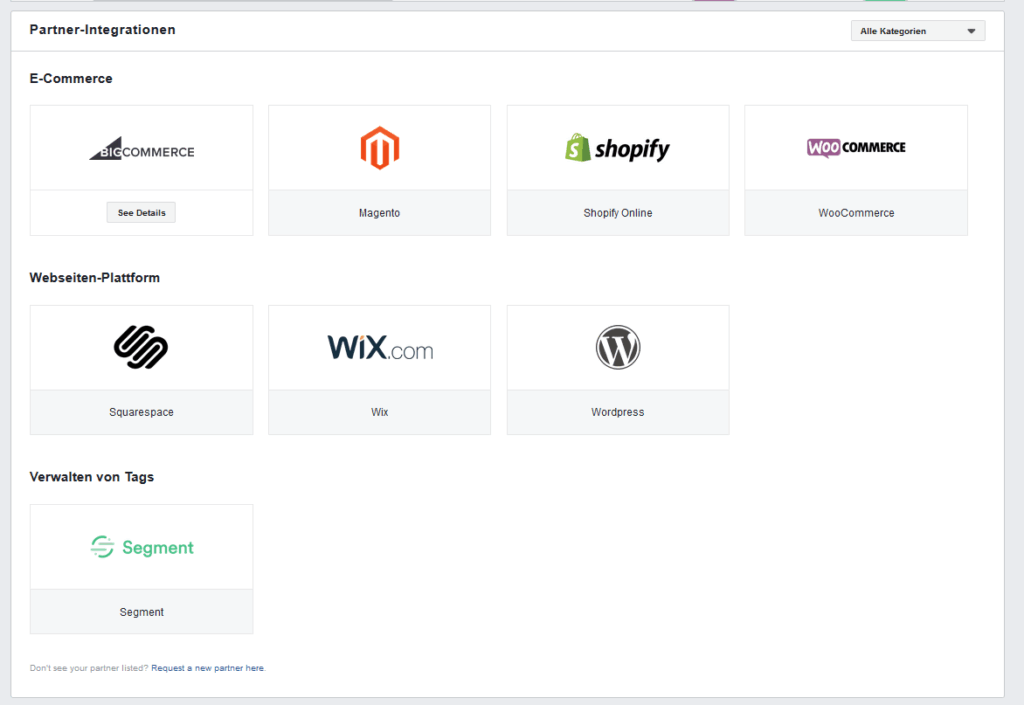Follow the Request a new partner link
The image size is (1024, 705).
pyautogui.click(x=208, y=668)
